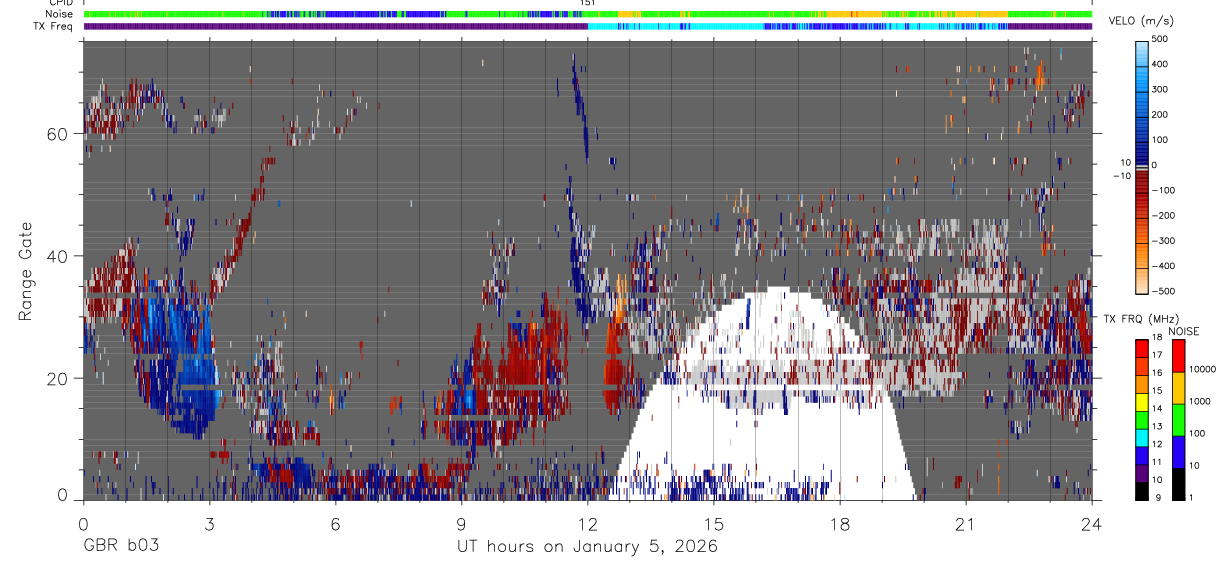Image resolution: width=1228 pixels, height=567 pixels.
Task: Click the -100 label on the velocity colorbar
Action: click(1164, 190)
